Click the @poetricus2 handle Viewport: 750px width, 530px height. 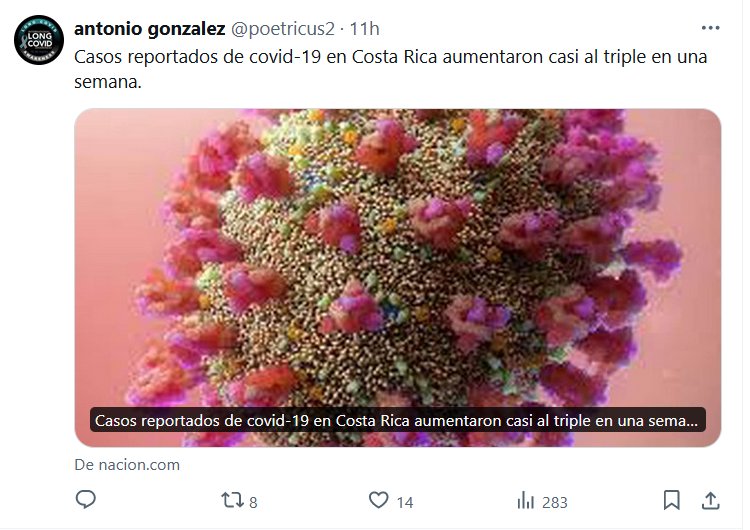tap(283, 29)
